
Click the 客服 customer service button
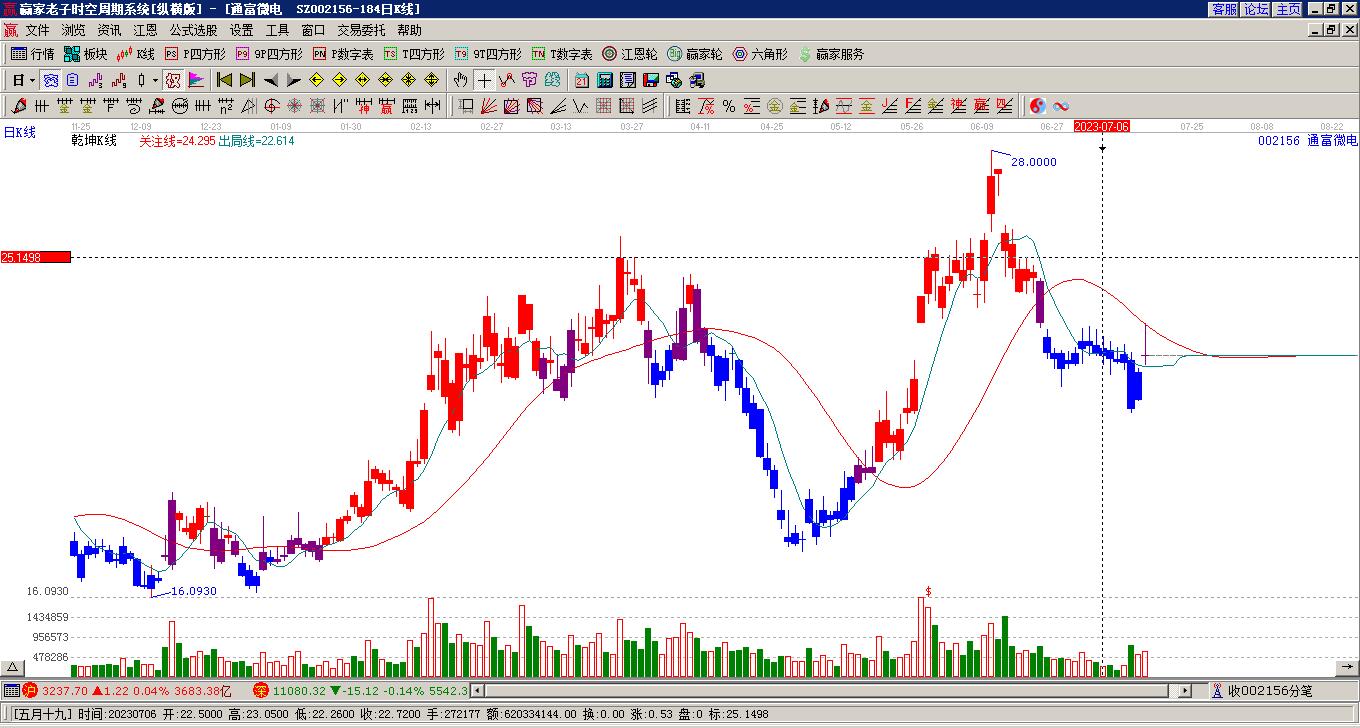[x=1224, y=9]
